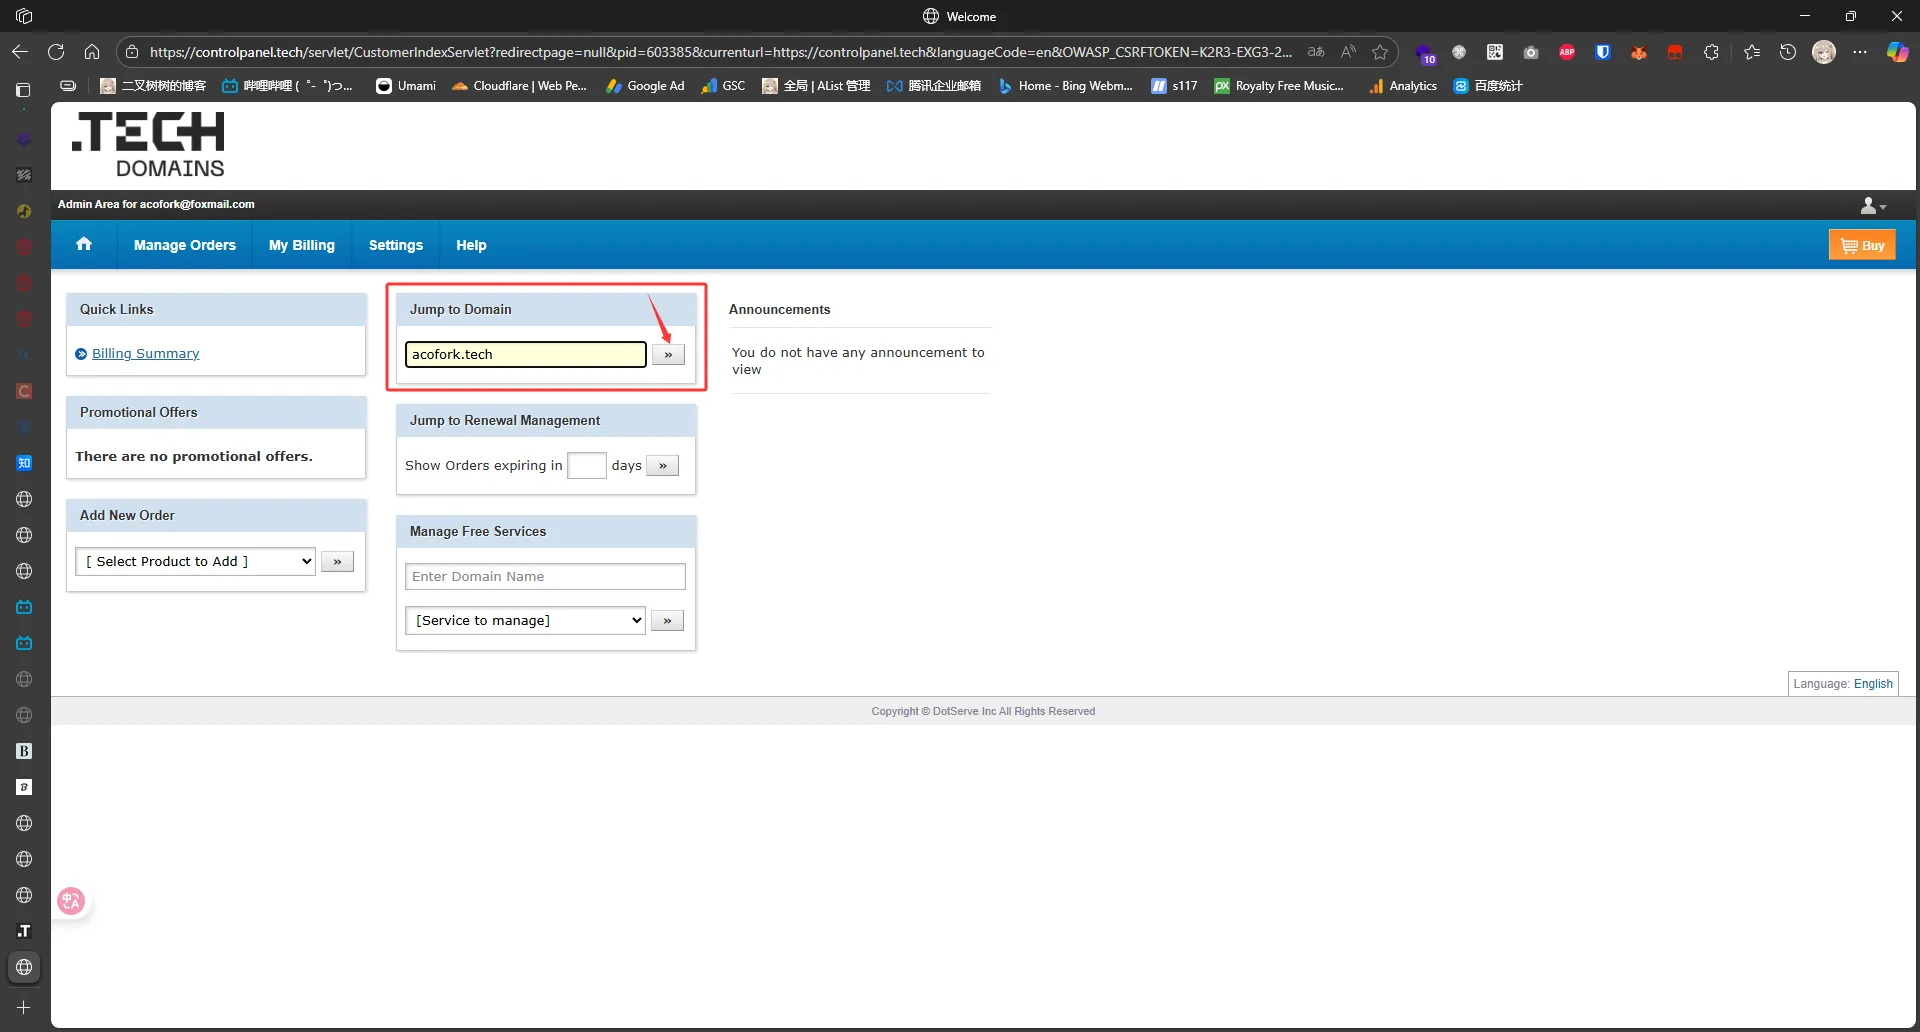
Task: Open the My Billing menu
Action: point(302,245)
